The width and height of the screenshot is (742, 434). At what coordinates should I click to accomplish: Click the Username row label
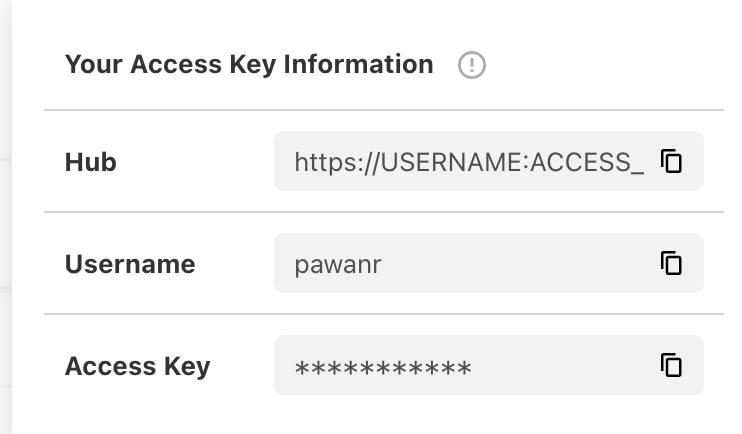click(x=130, y=264)
